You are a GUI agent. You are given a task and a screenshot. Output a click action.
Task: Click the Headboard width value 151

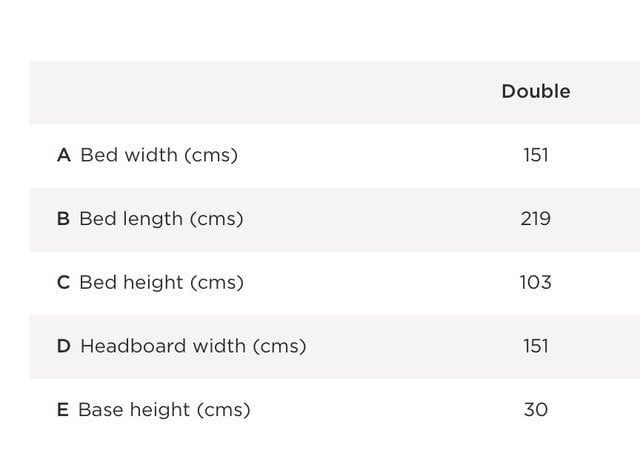pos(535,346)
